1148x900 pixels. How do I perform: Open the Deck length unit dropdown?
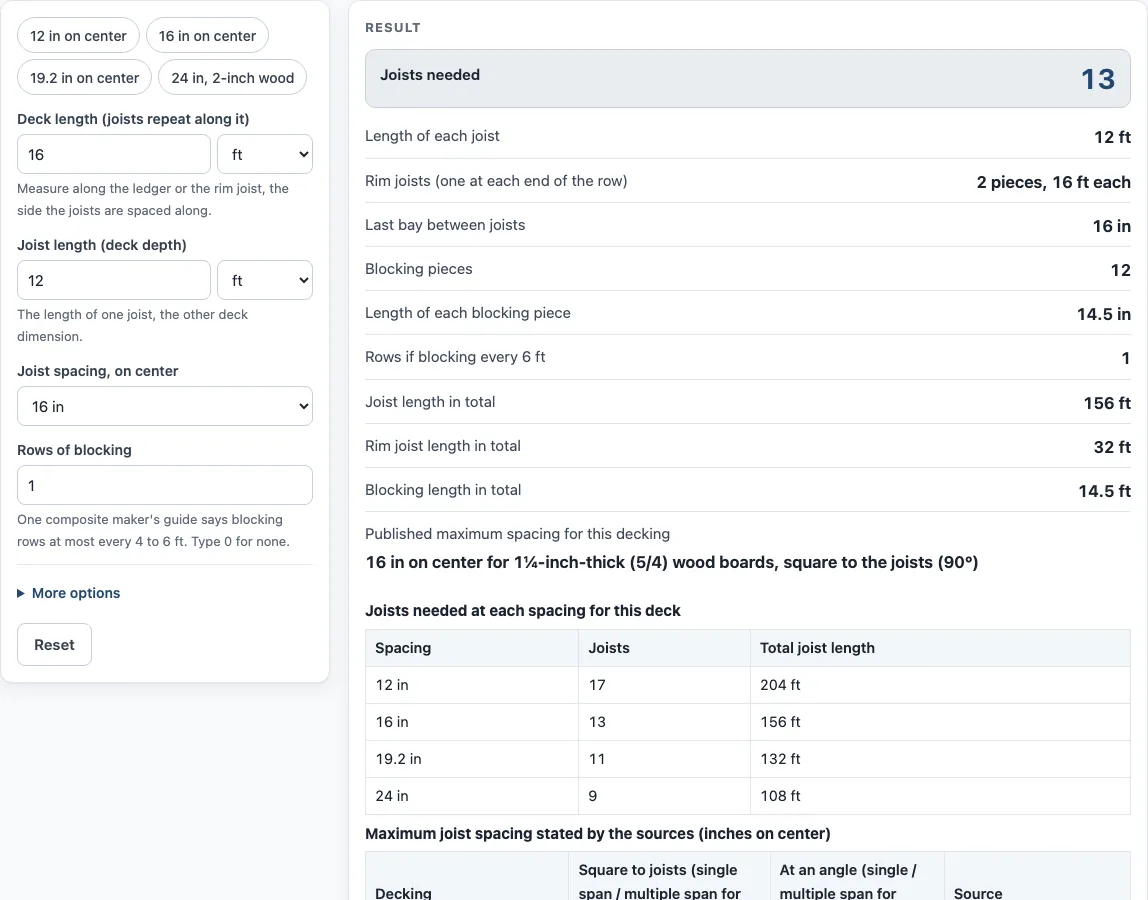click(265, 155)
